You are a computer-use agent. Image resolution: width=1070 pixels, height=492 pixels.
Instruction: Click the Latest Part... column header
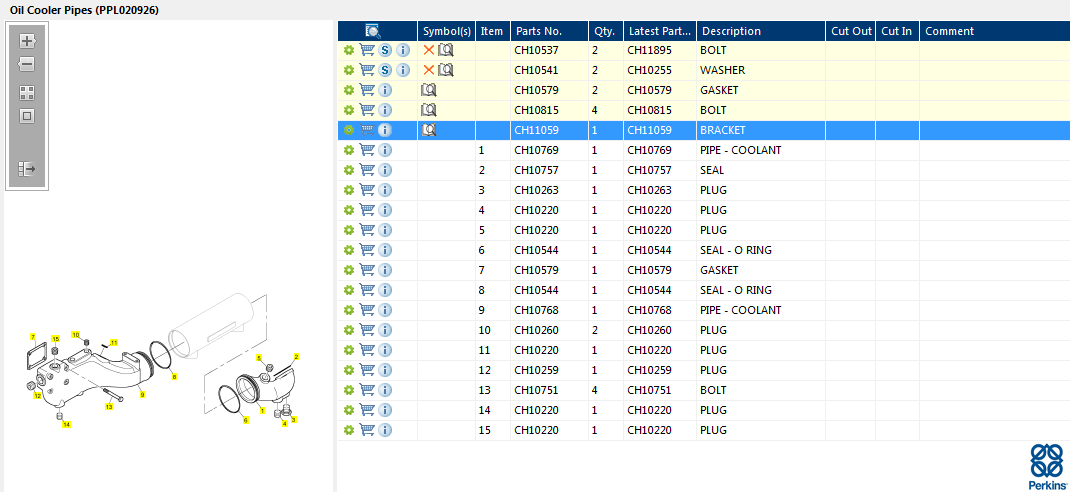coord(660,31)
